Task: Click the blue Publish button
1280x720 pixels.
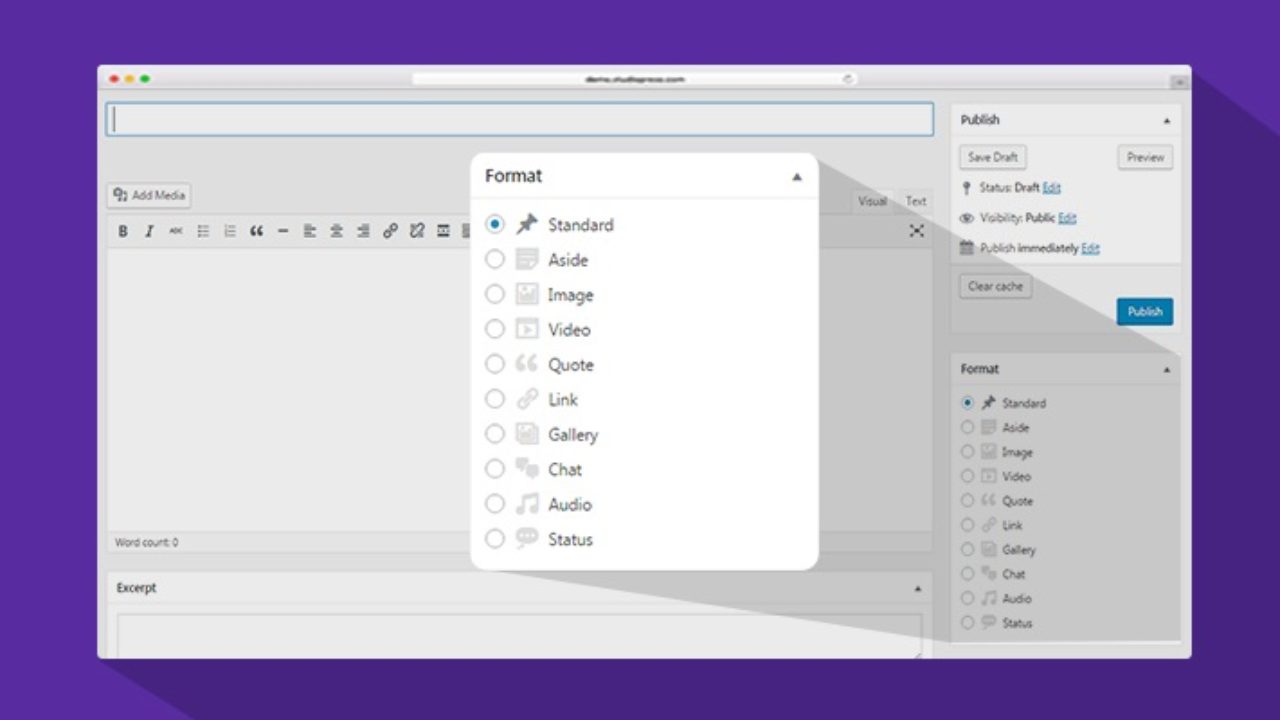Action: click(1145, 311)
